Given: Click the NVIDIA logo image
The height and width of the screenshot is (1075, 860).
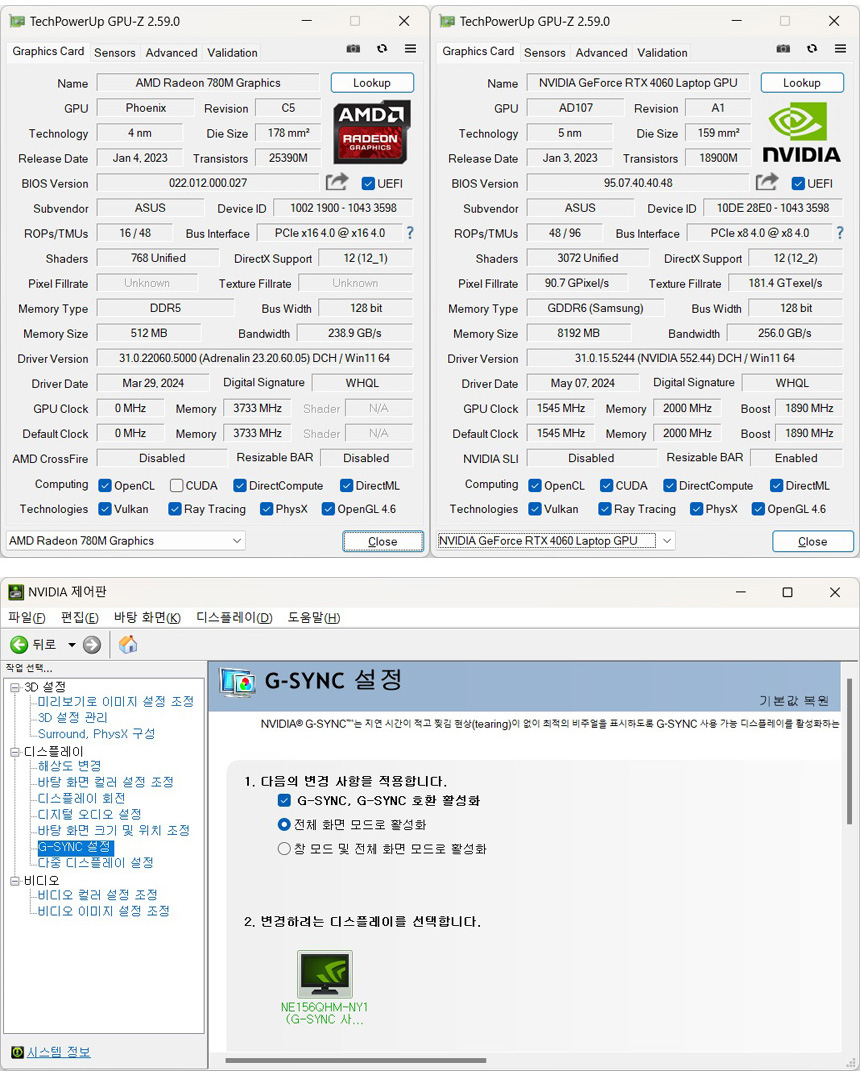Looking at the screenshot, I should click(802, 132).
